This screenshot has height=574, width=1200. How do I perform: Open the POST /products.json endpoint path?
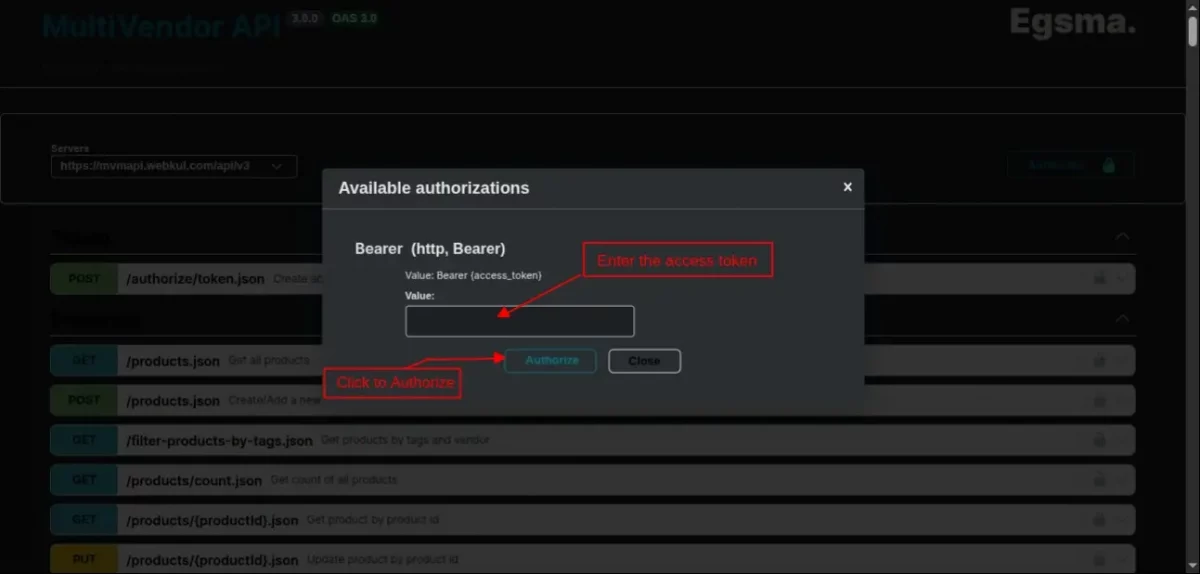[x=173, y=401]
